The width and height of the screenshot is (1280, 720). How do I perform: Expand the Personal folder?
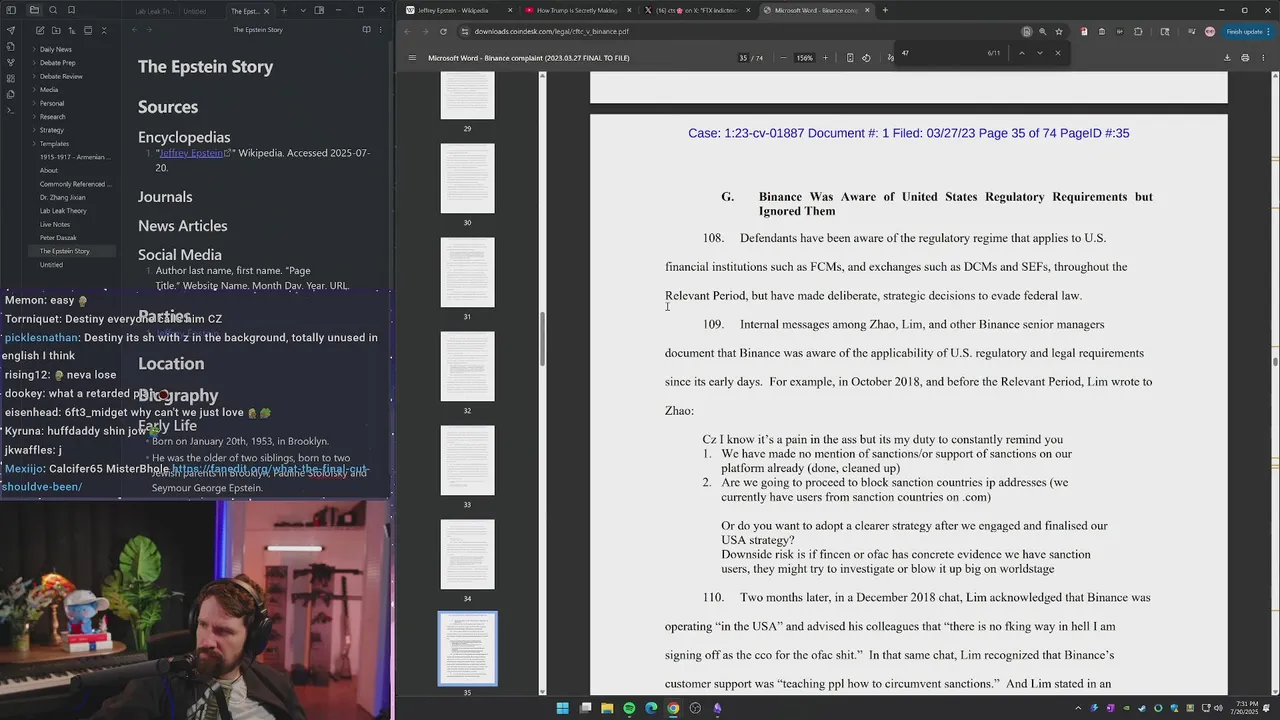click(x=52, y=103)
